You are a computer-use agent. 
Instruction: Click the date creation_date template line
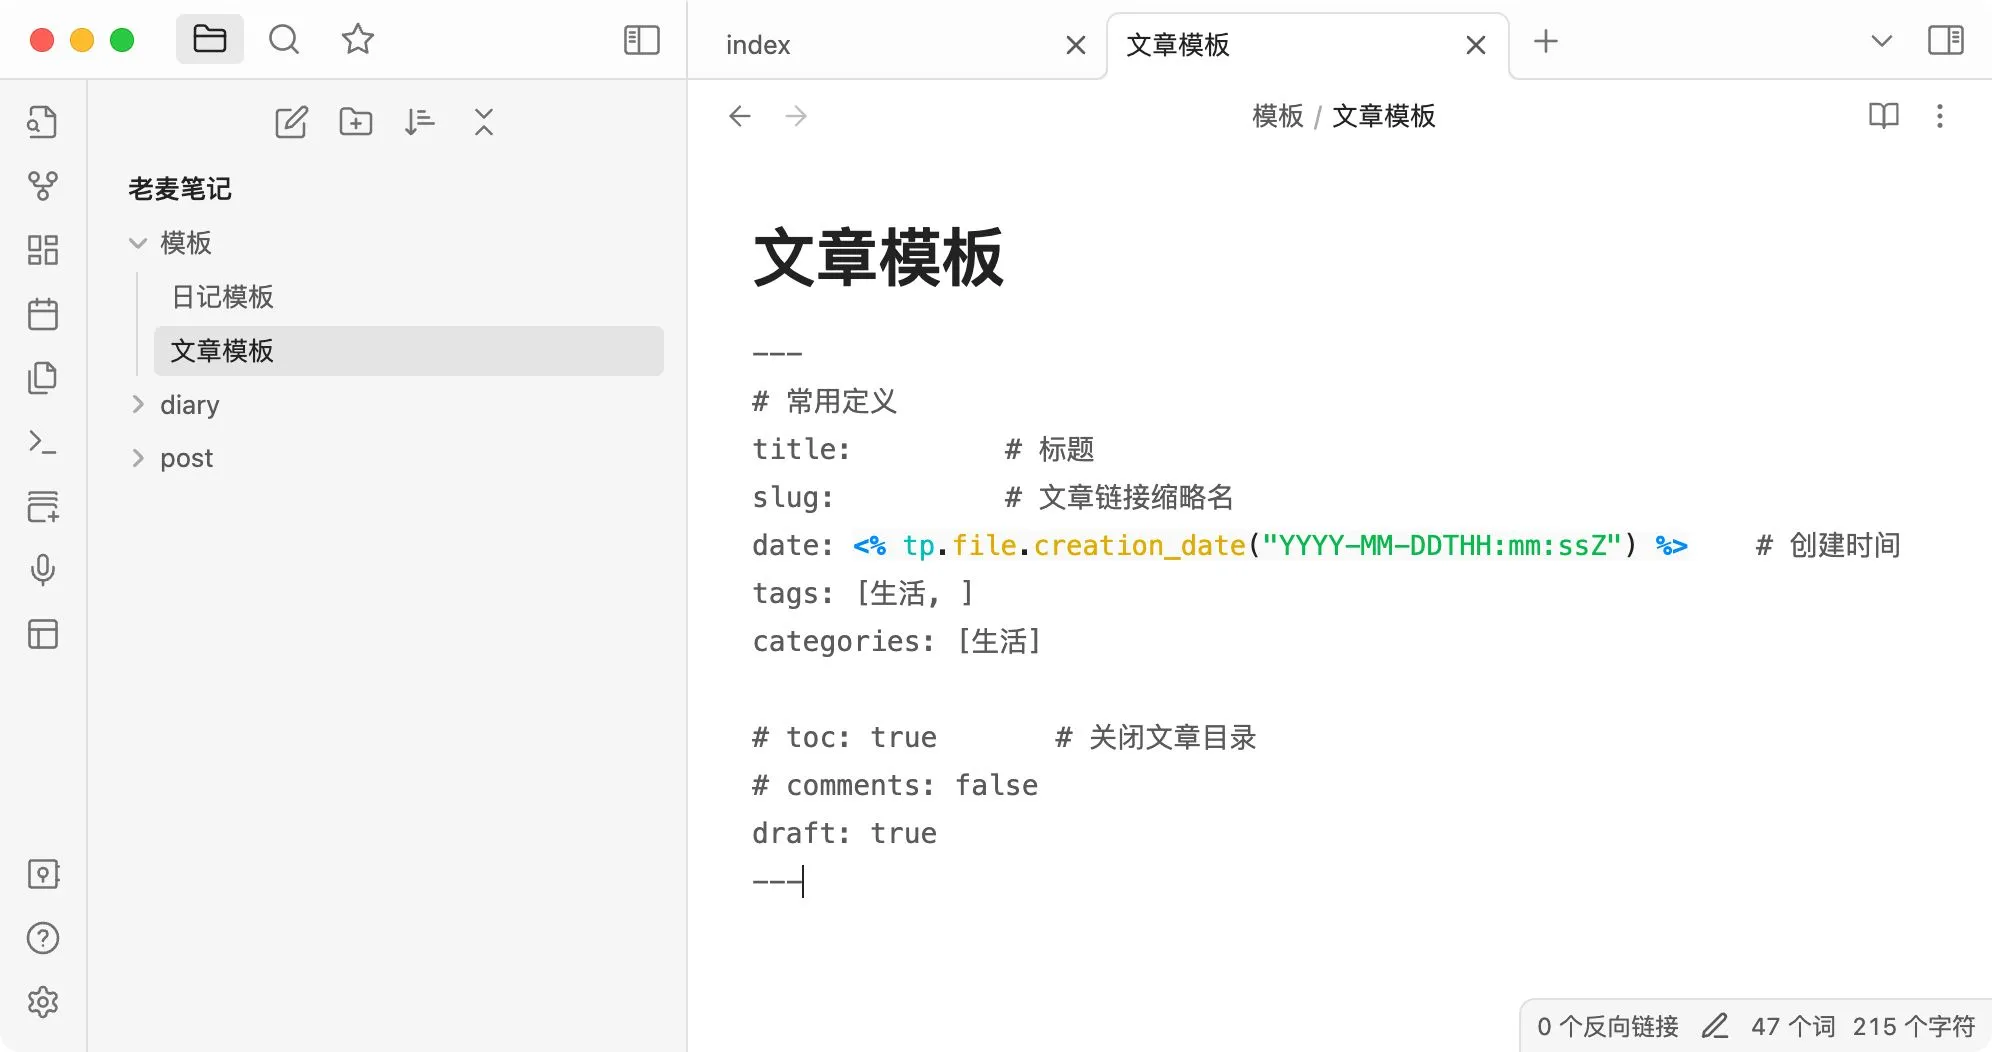[x=1326, y=545]
